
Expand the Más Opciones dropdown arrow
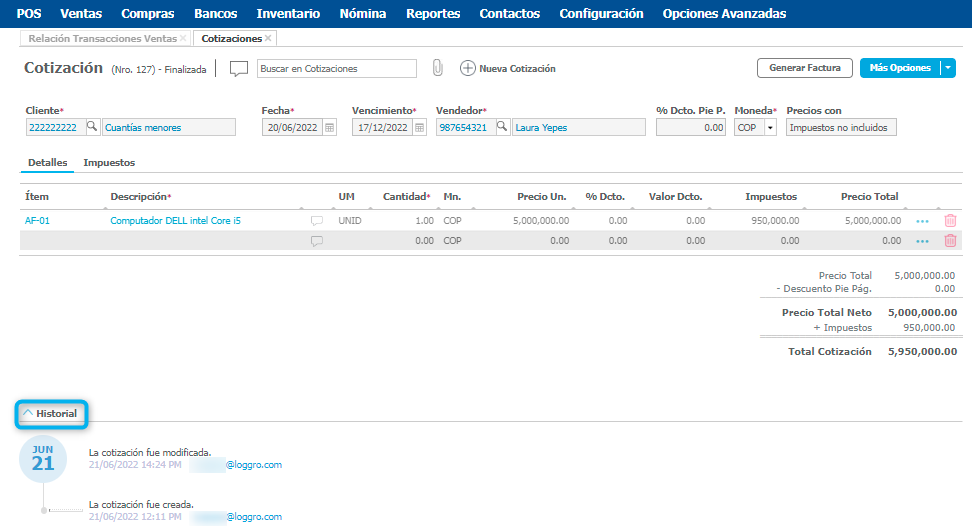[x=948, y=68]
